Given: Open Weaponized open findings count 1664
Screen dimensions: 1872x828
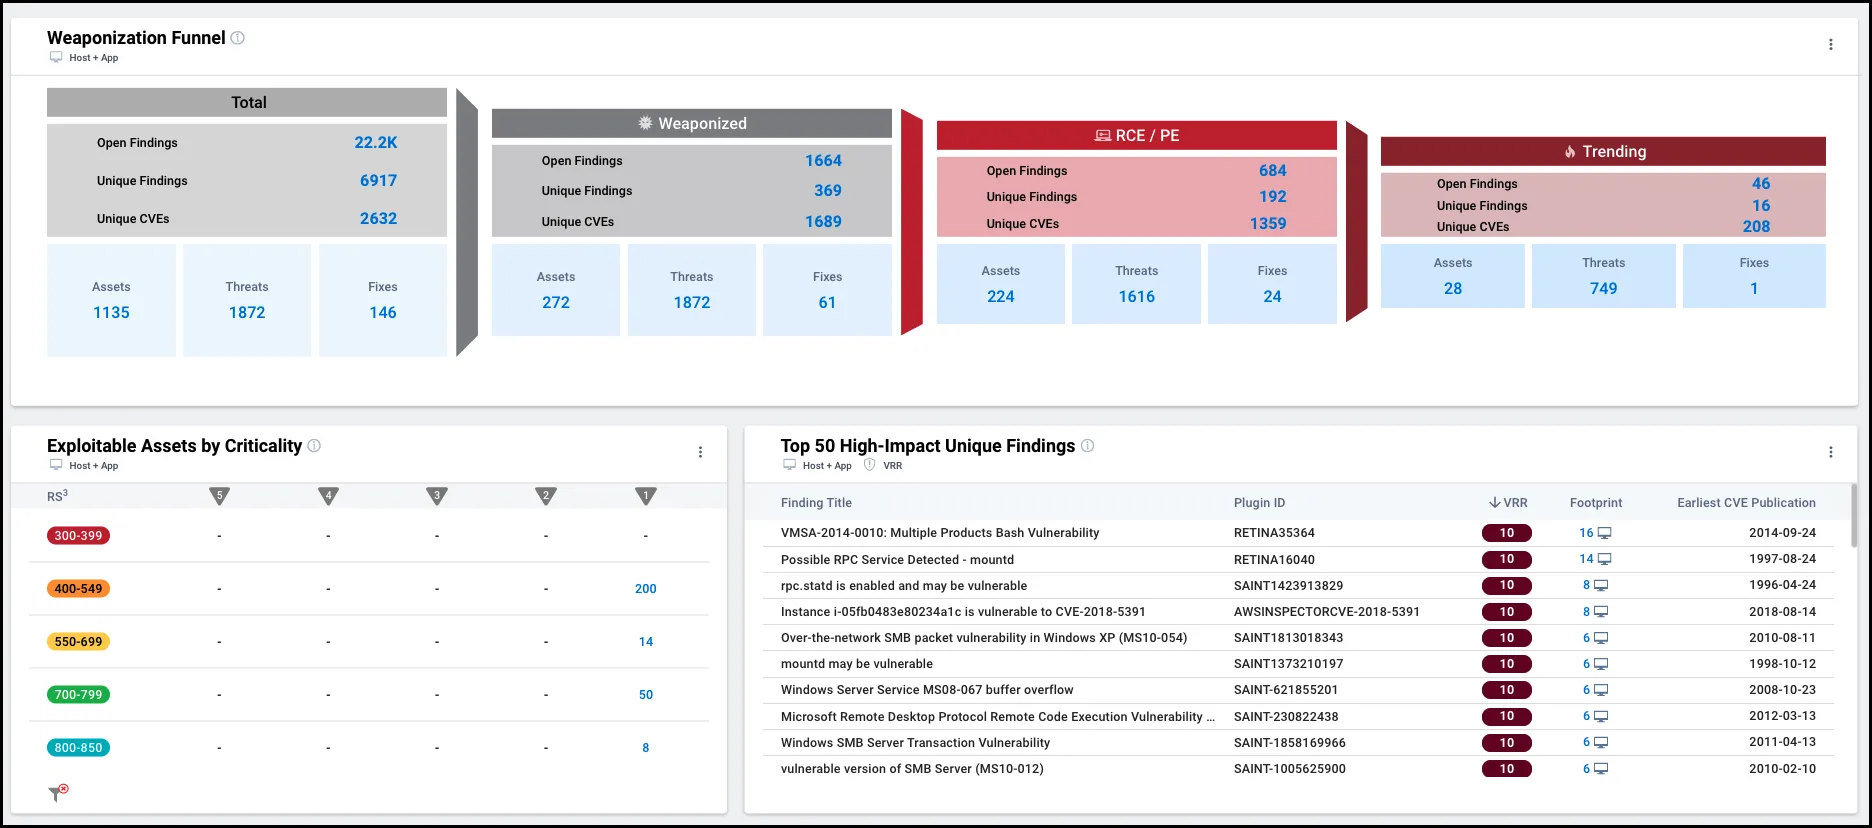Looking at the screenshot, I should pos(823,161).
